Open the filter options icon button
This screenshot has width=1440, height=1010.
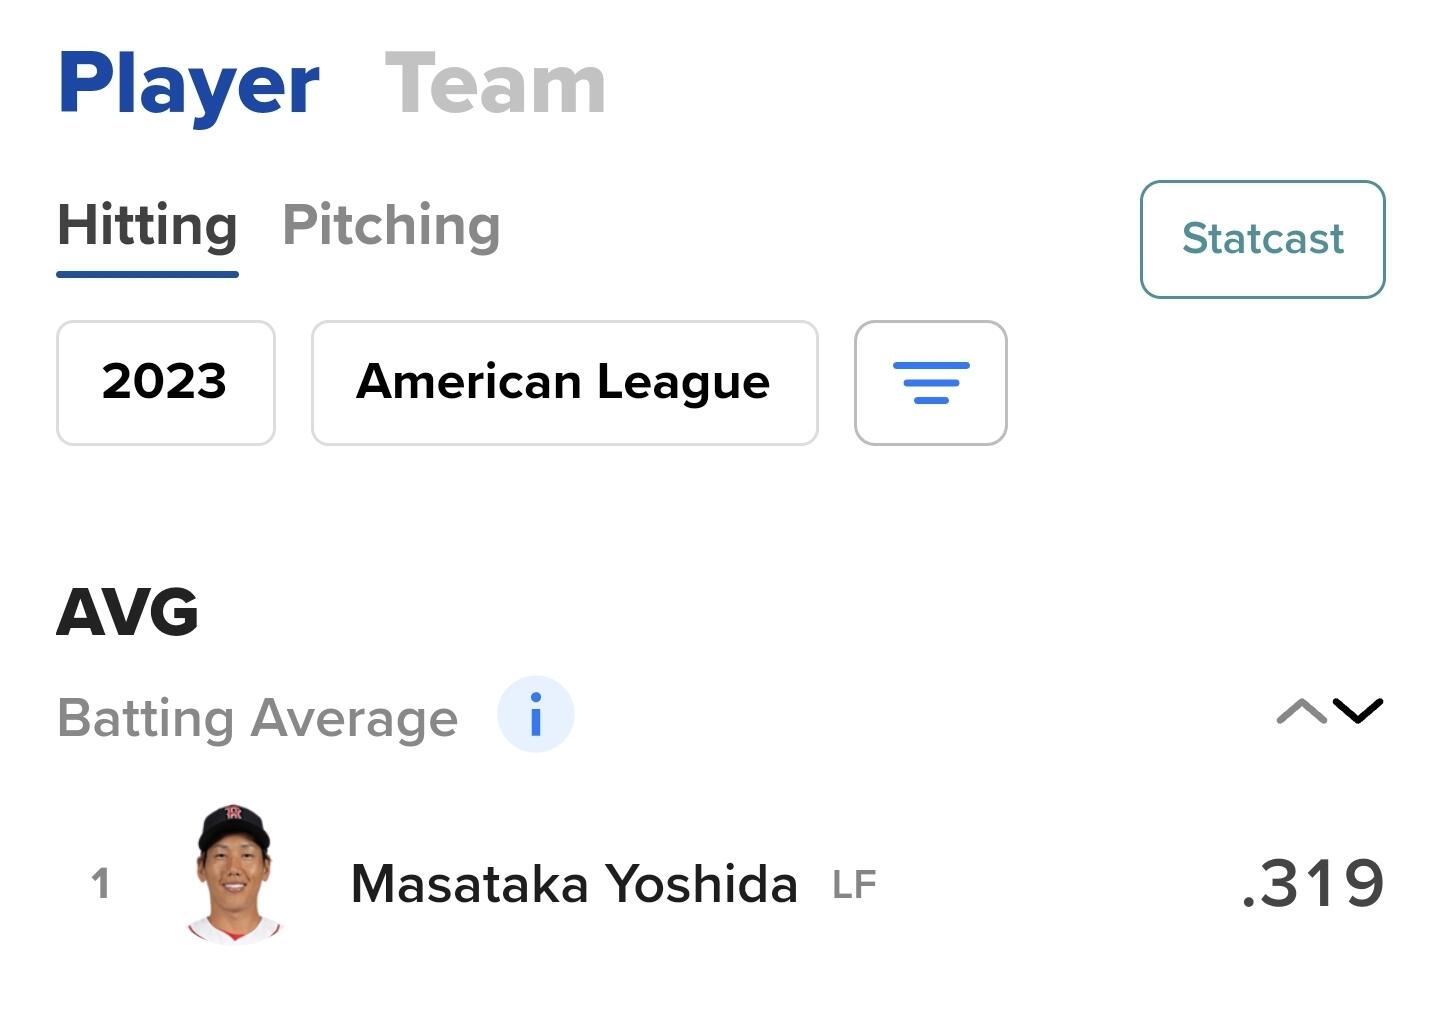tap(930, 383)
